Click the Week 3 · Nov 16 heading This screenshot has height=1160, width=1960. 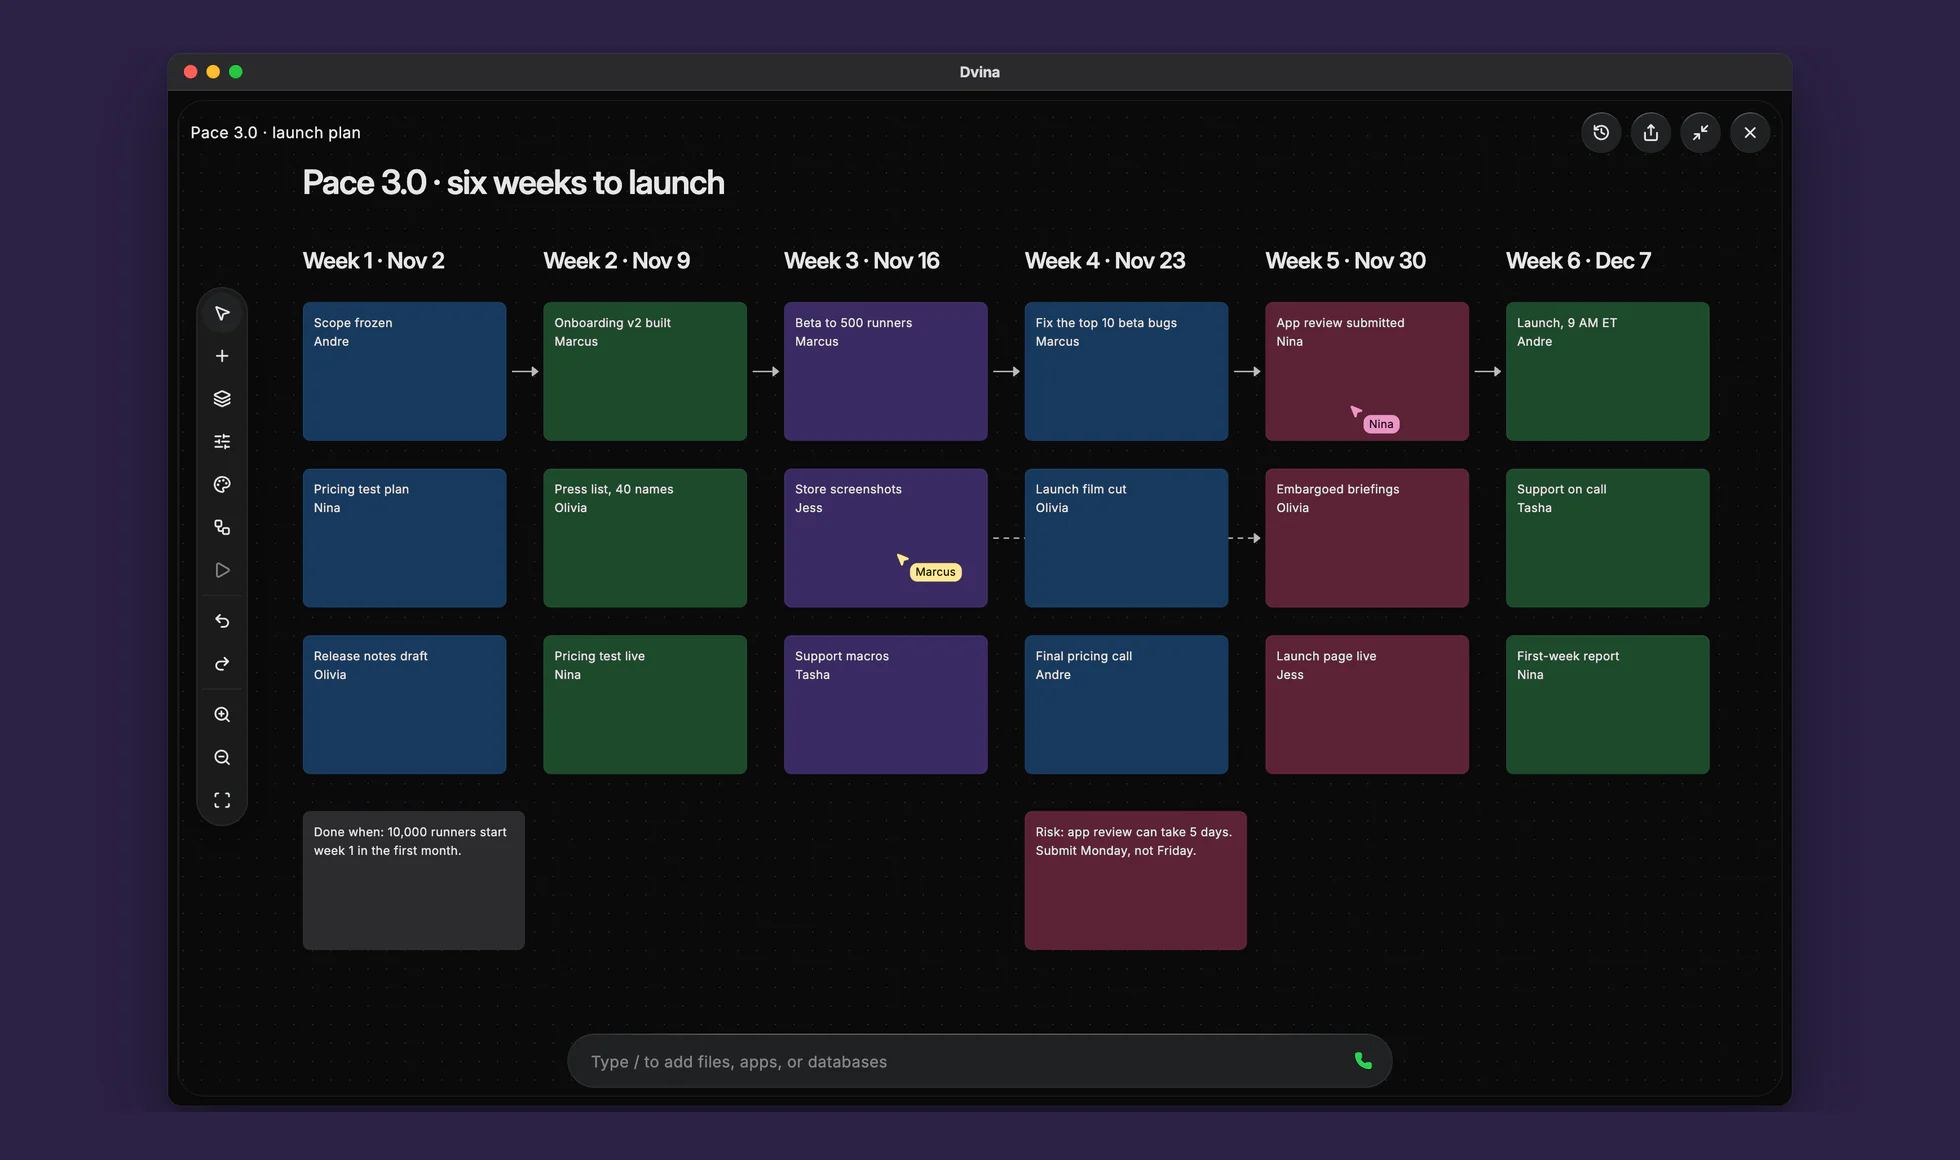[862, 261]
